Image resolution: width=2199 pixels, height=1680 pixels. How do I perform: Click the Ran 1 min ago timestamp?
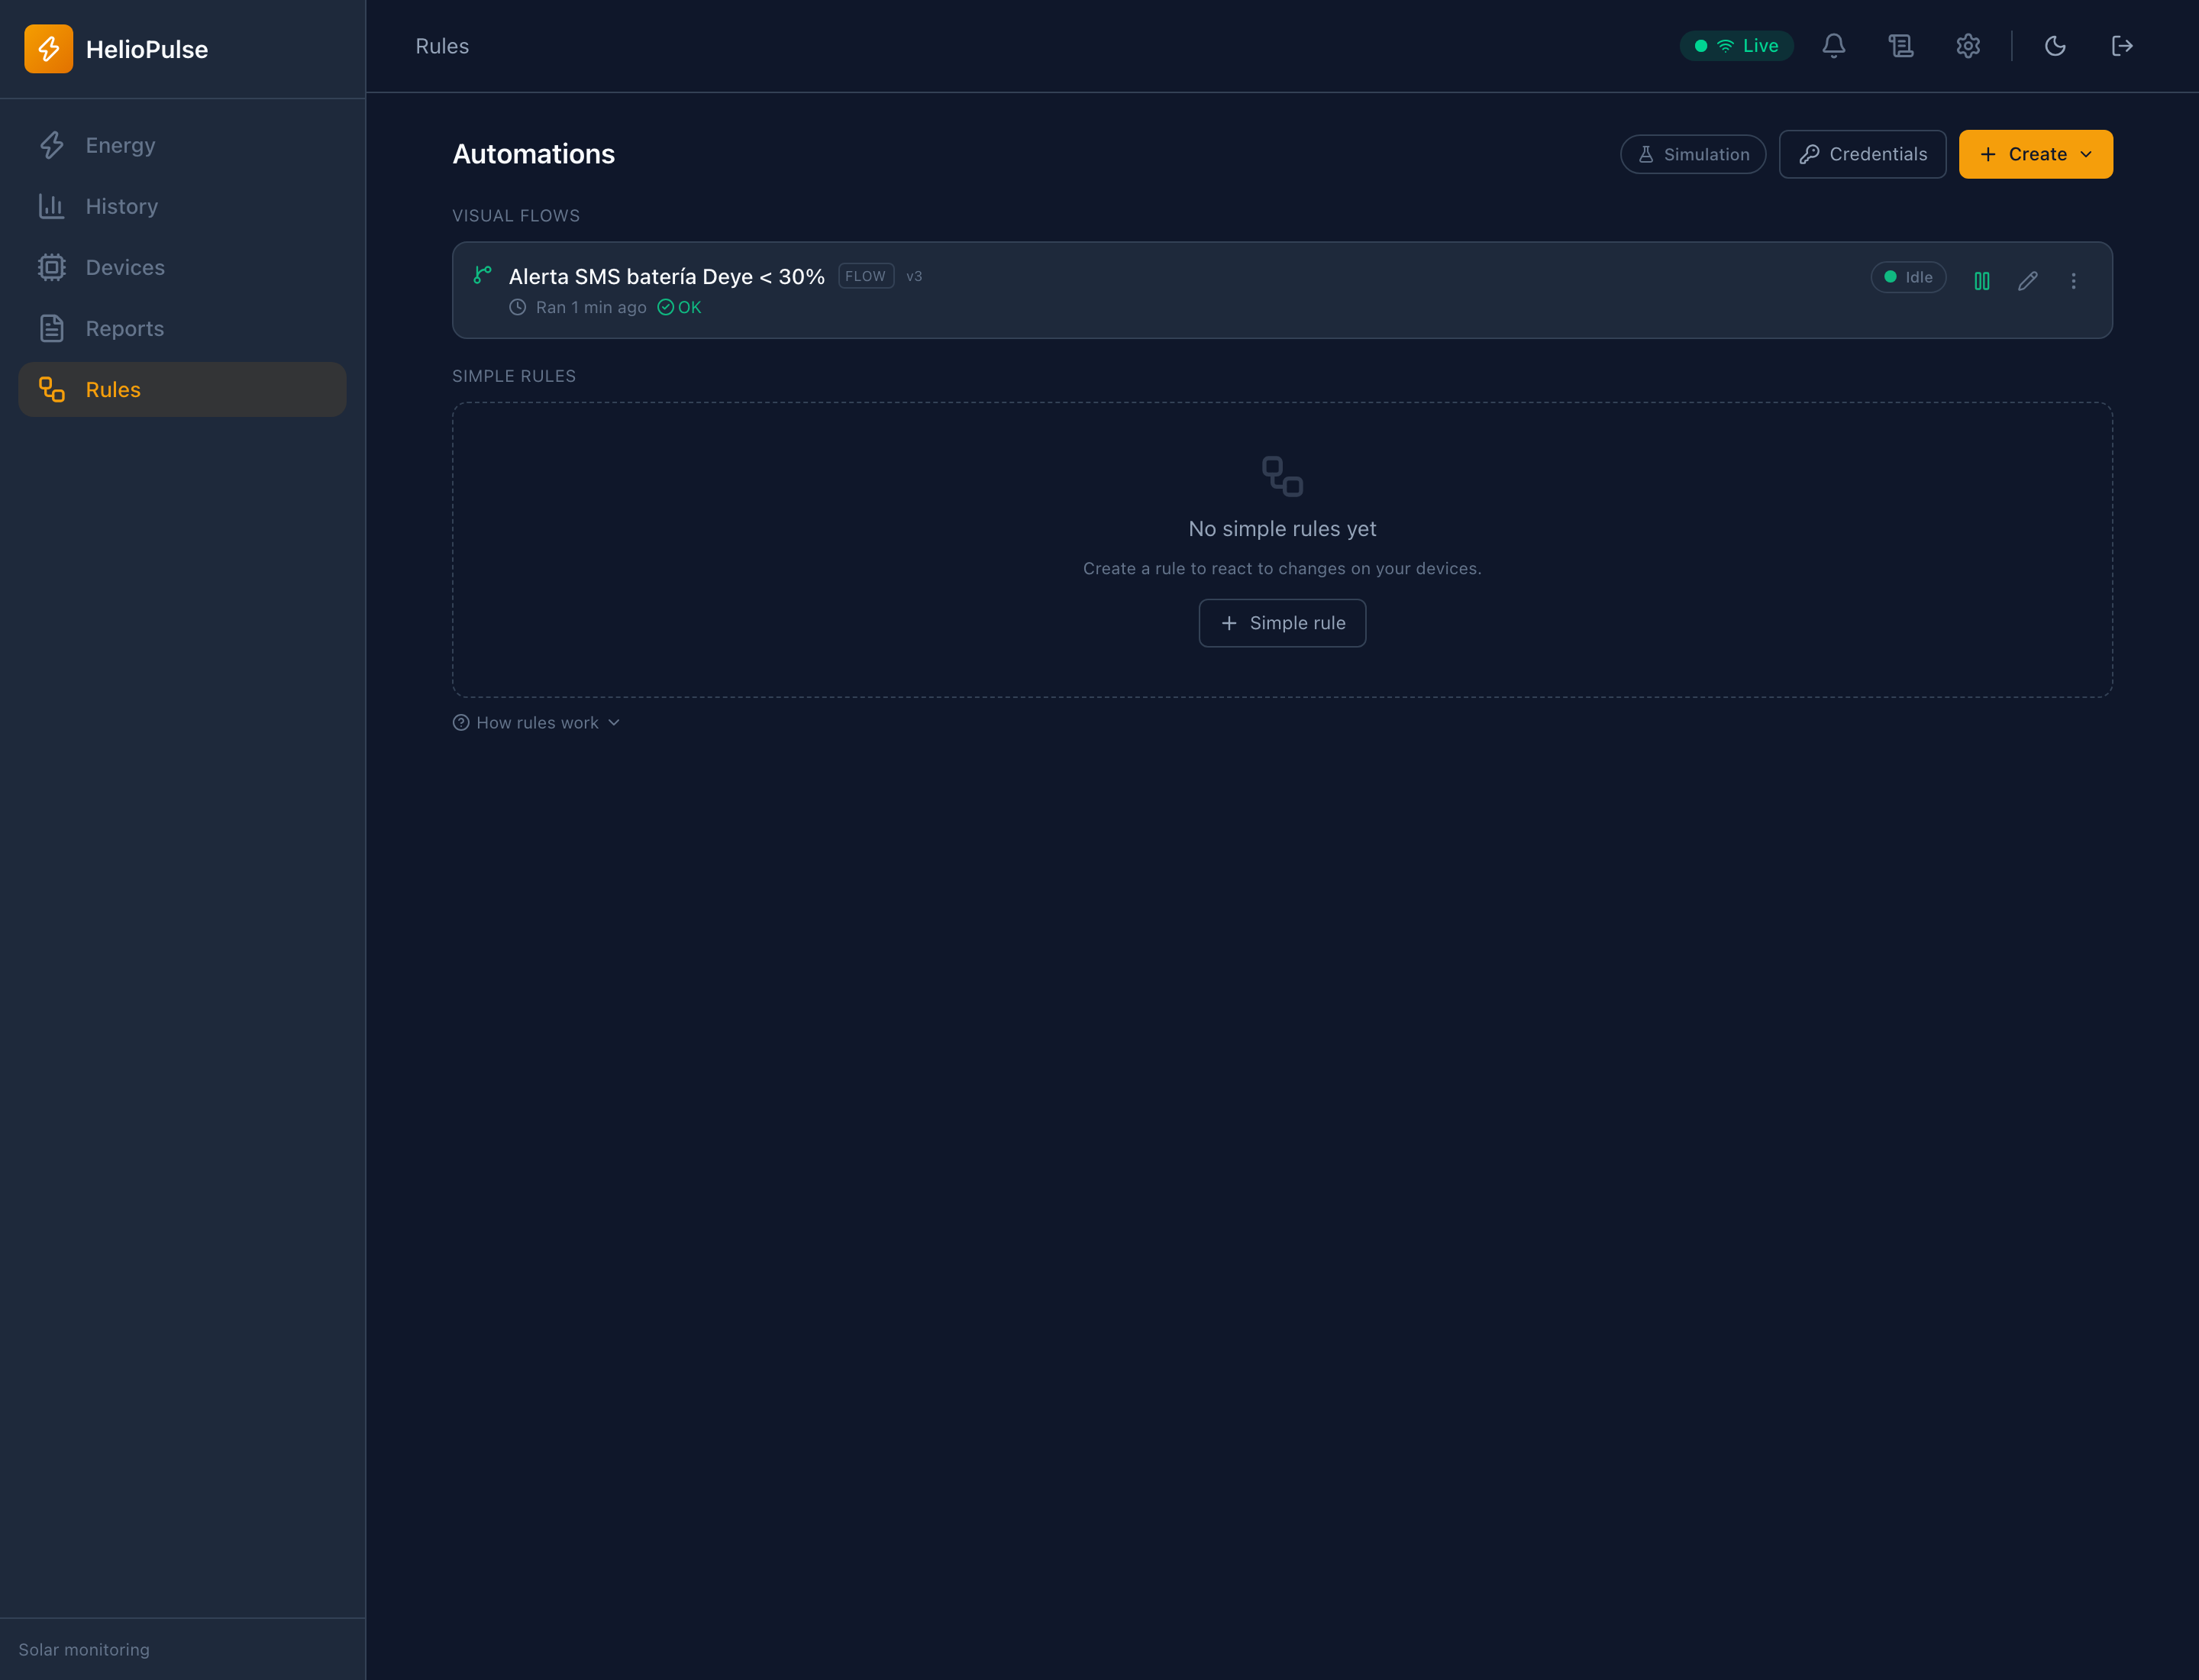point(591,307)
